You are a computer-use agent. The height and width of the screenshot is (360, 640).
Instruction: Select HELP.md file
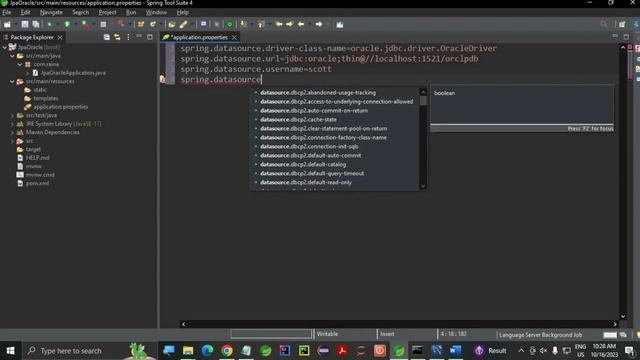pyautogui.click(x=37, y=158)
